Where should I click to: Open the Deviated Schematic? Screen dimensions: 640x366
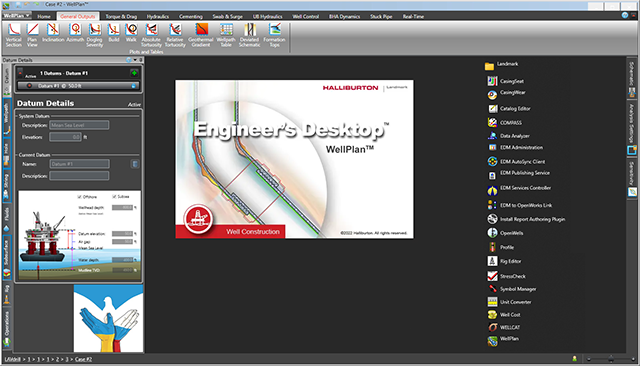point(249,35)
